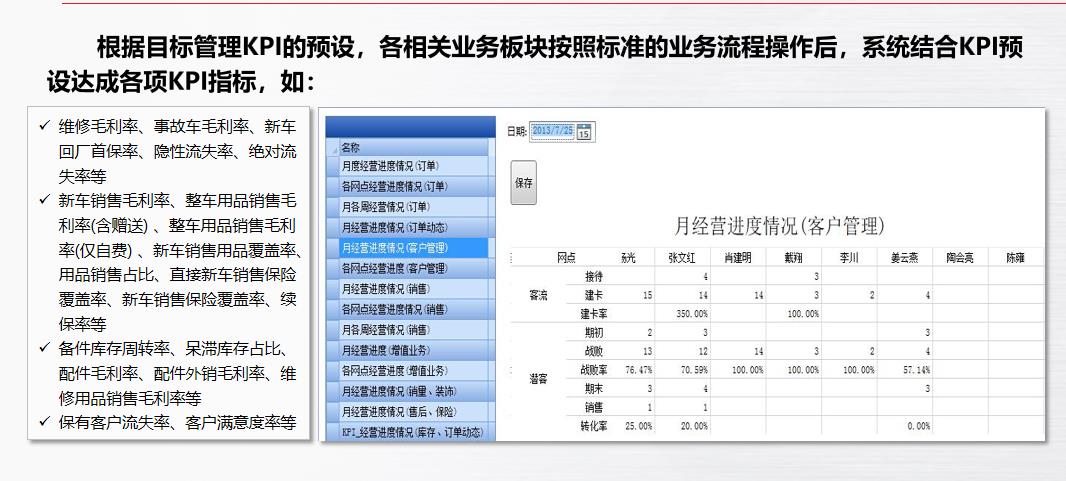Open the calendar picker beside the date field

click(585, 131)
